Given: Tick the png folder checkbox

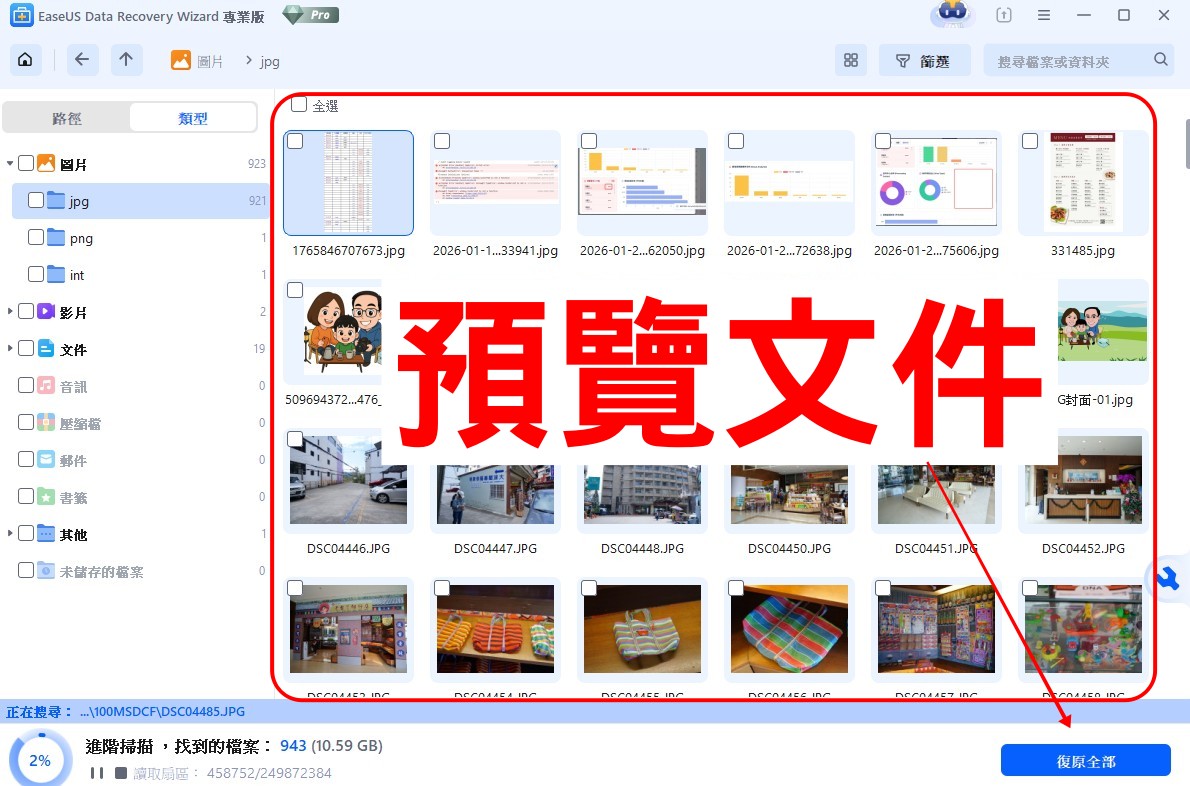Looking at the screenshot, I should click(36, 237).
